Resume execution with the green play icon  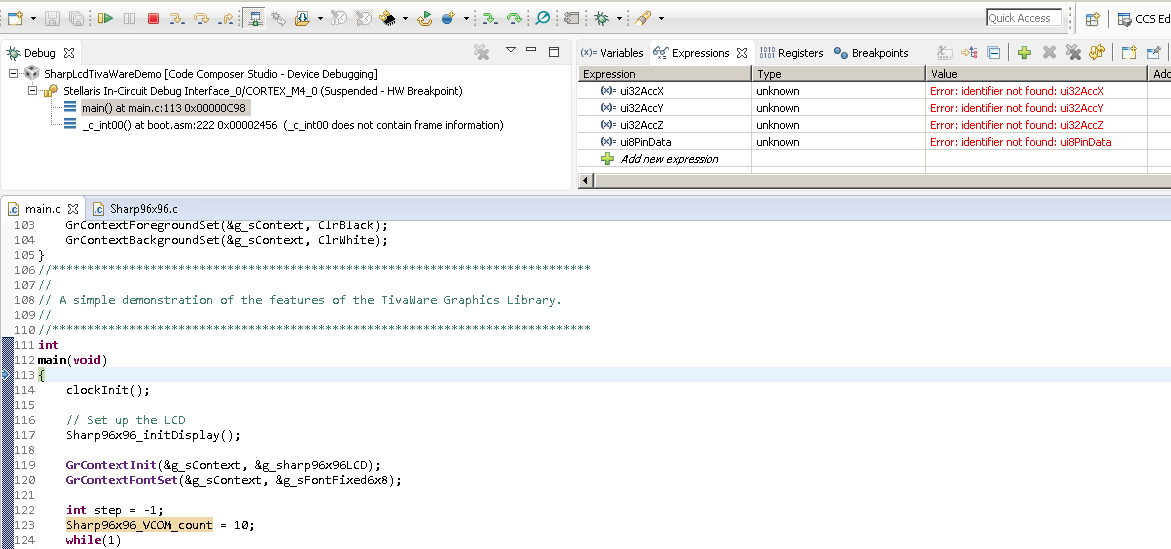click(x=105, y=18)
